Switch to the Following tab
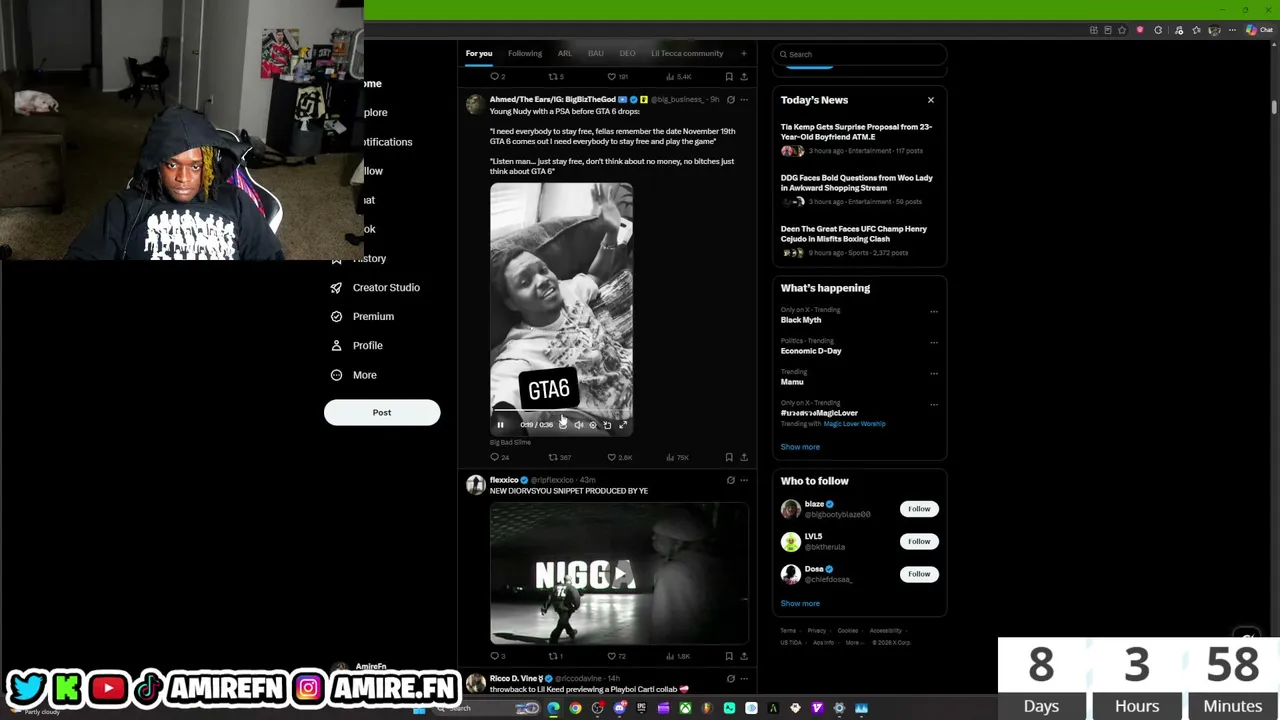 click(525, 53)
